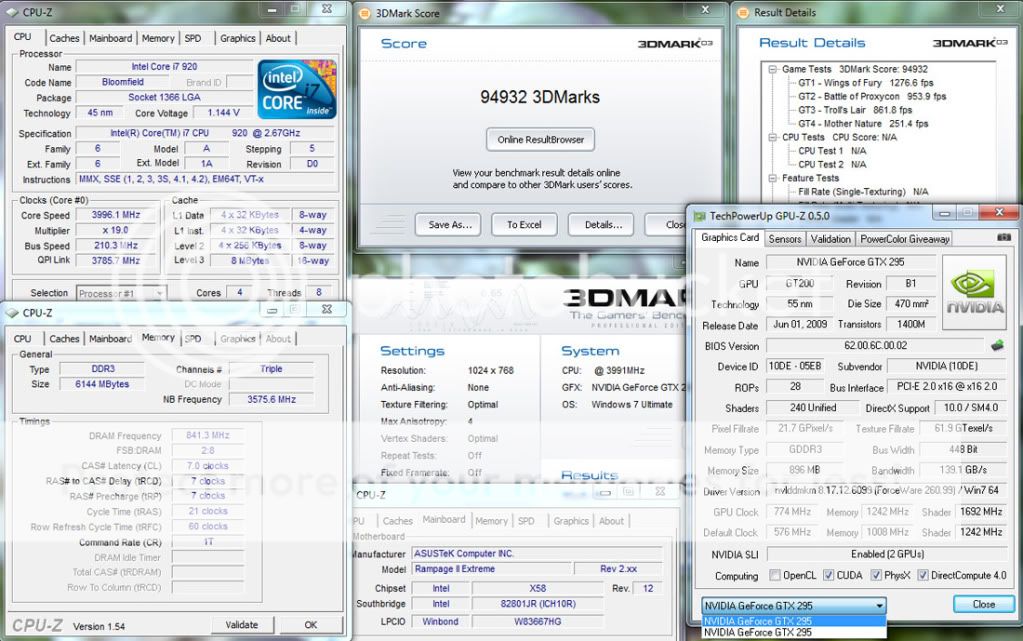Image resolution: width=1023 pixels, height=641 pixels.
Task: Open SPD tab in CPU-Z processor window
Action: pos(193,39)
